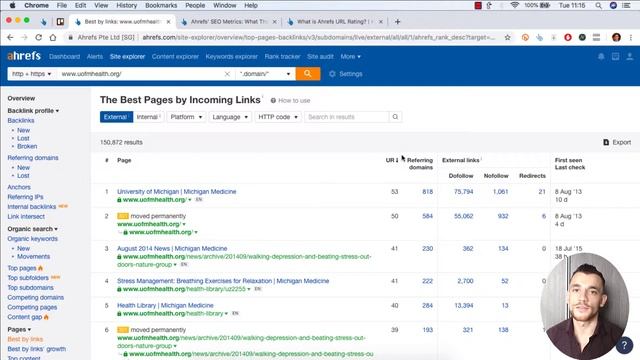The image size is (640, 360).
Task: Click the 818 referring domains value
Action: pyautogui.click(x=427, y=191)
